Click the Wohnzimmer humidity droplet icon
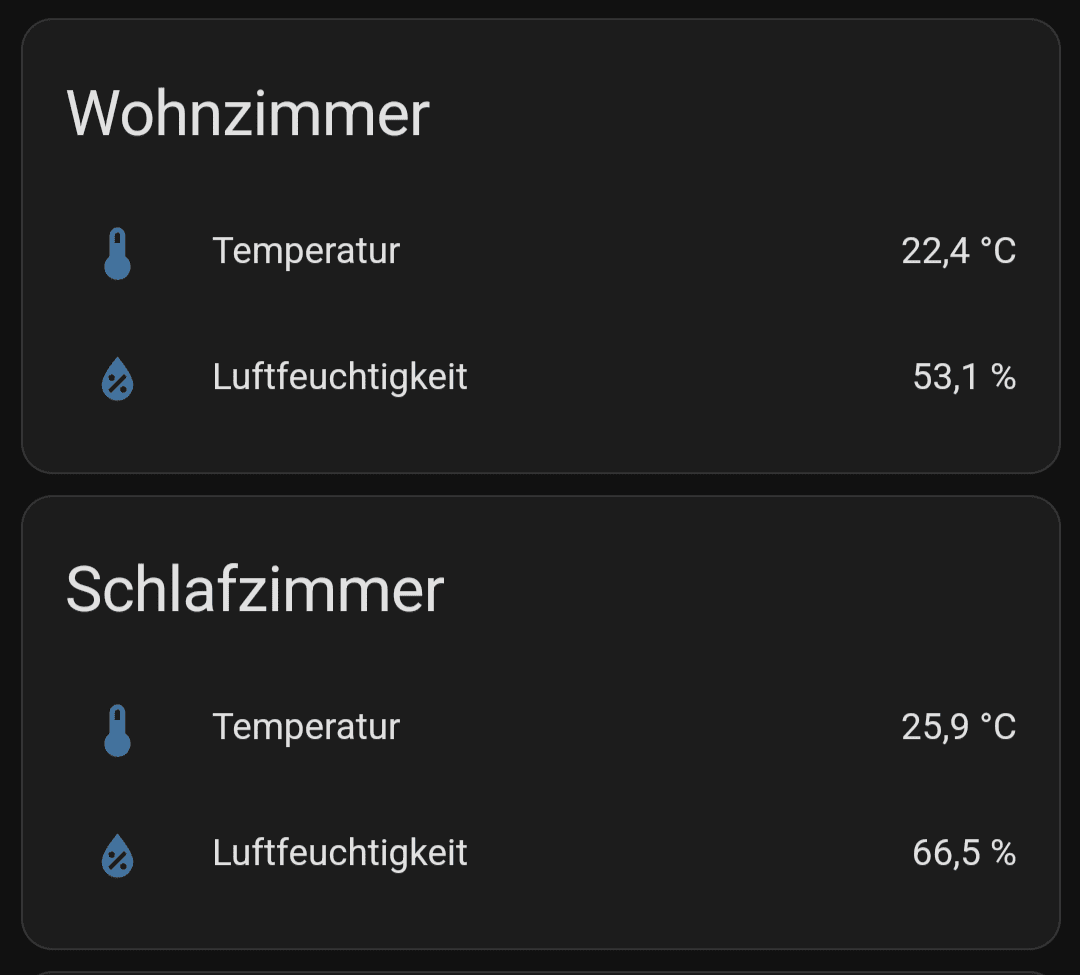 click(x=118, y=380)
